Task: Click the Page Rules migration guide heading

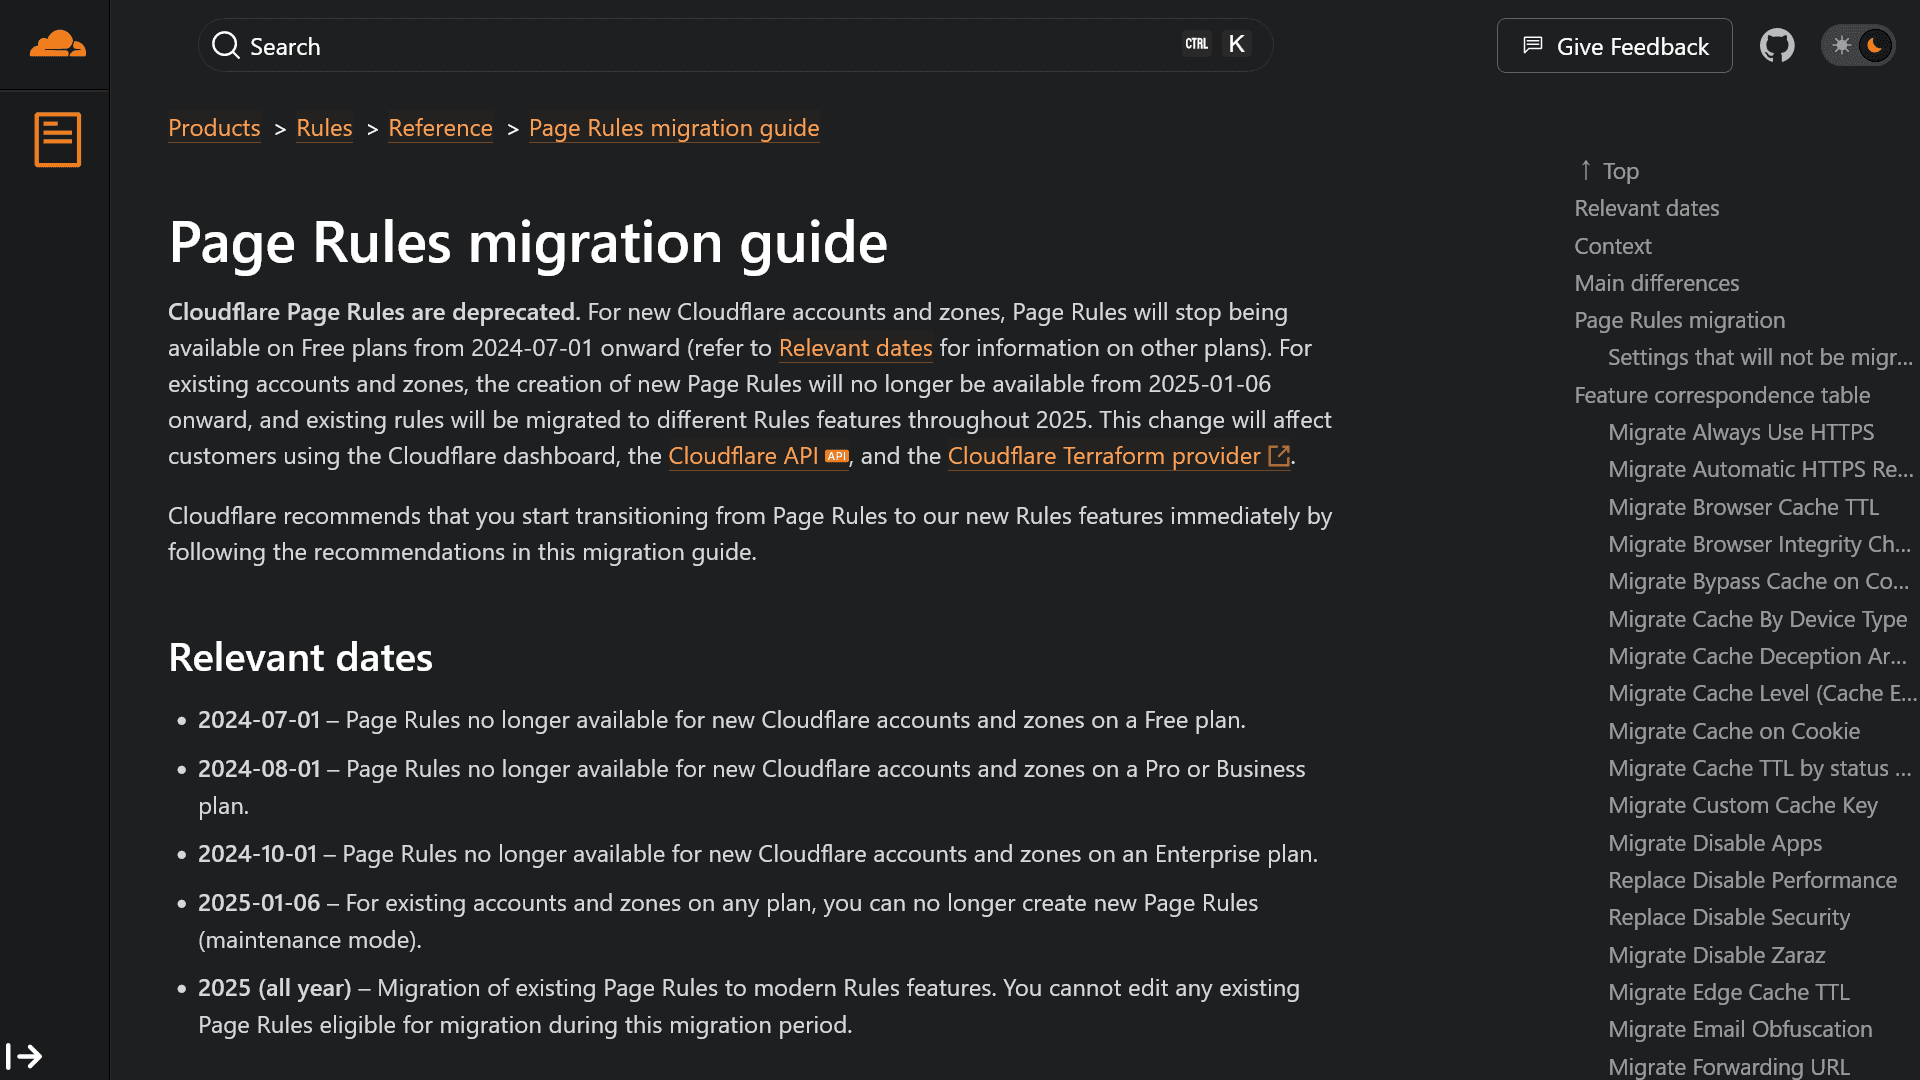Action: pyautogui.click(x=528, y=243)
